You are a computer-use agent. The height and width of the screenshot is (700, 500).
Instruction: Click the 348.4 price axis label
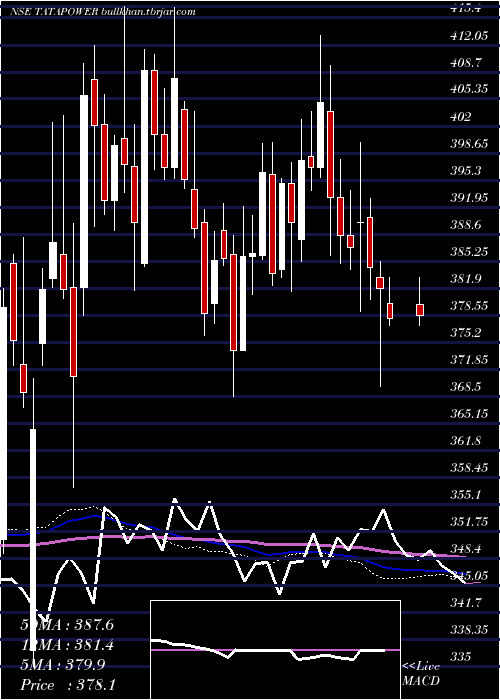pyautogui.click(x=466, y=549)
